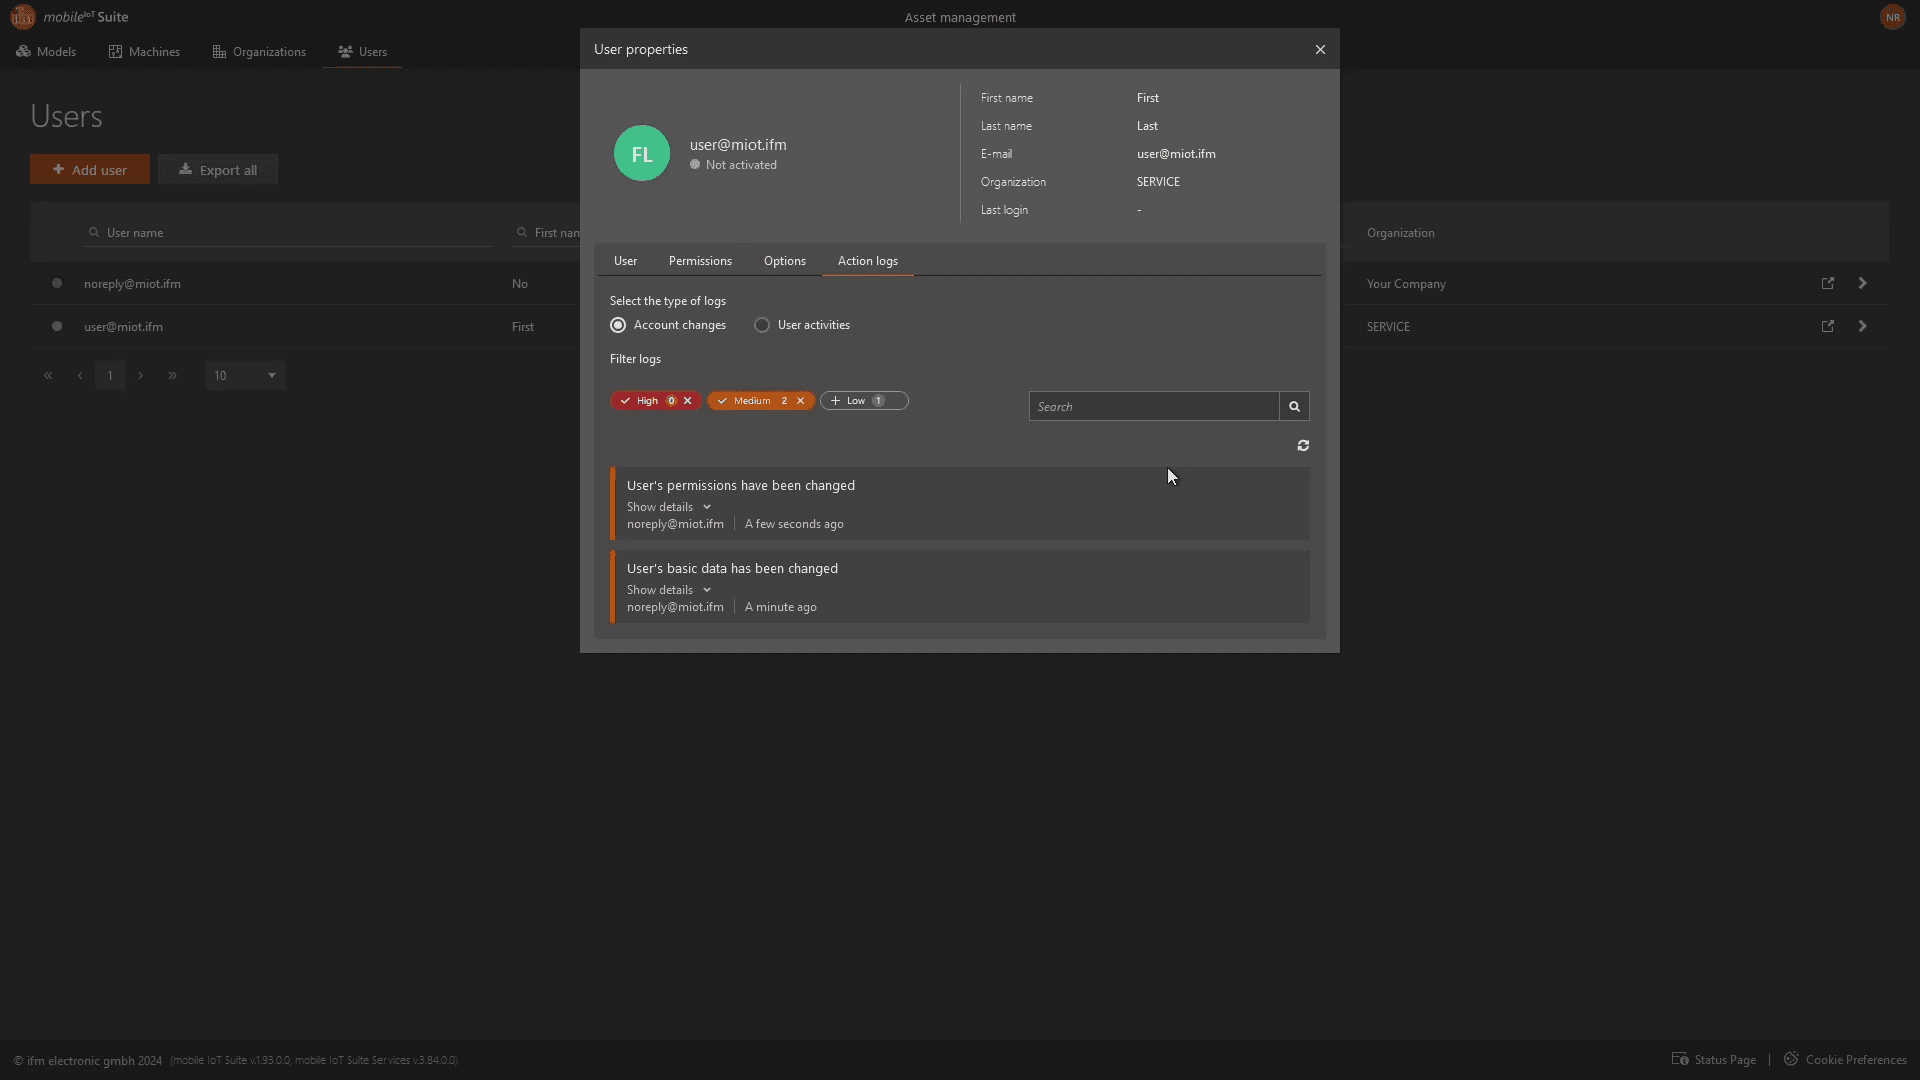Select the User activities radio button
1920x1080 pixels.
pos(762,325)
